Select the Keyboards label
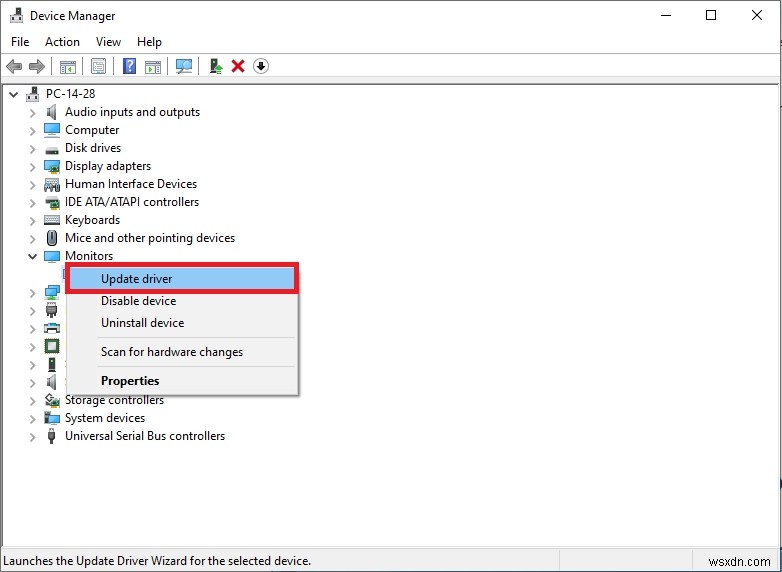 [x=92, y=220]
